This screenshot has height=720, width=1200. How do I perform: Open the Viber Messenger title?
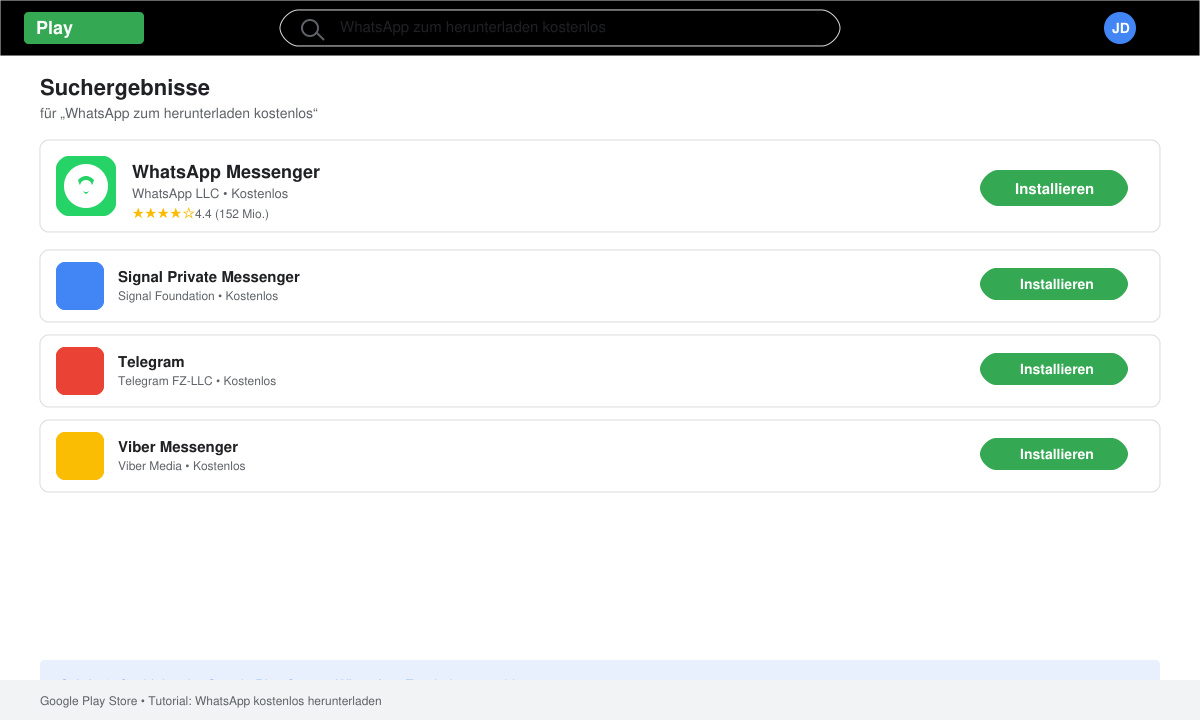(178, 447)
